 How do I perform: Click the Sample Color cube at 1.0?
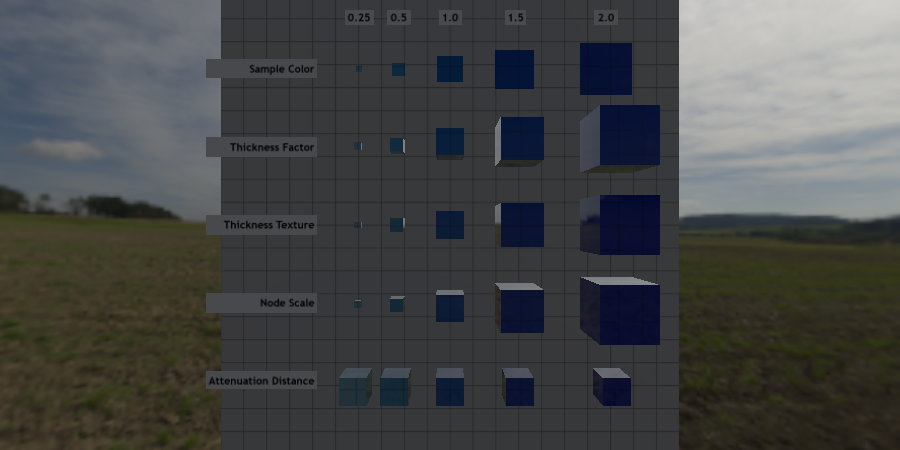[450, 69]
